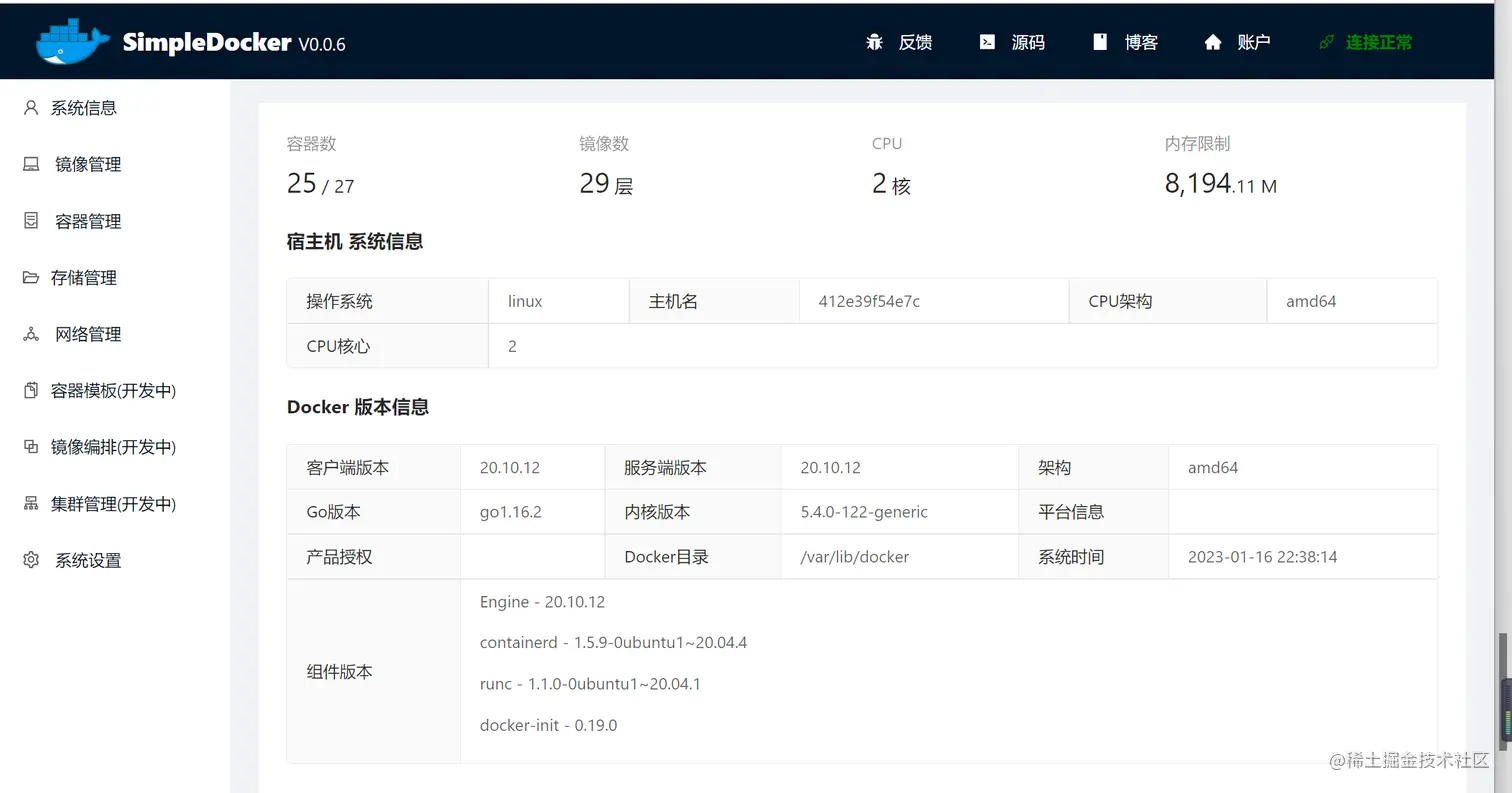Click the SimpleDocker title text
The width and height of the screenshot is (1512, 793).
tap(207, 42)
